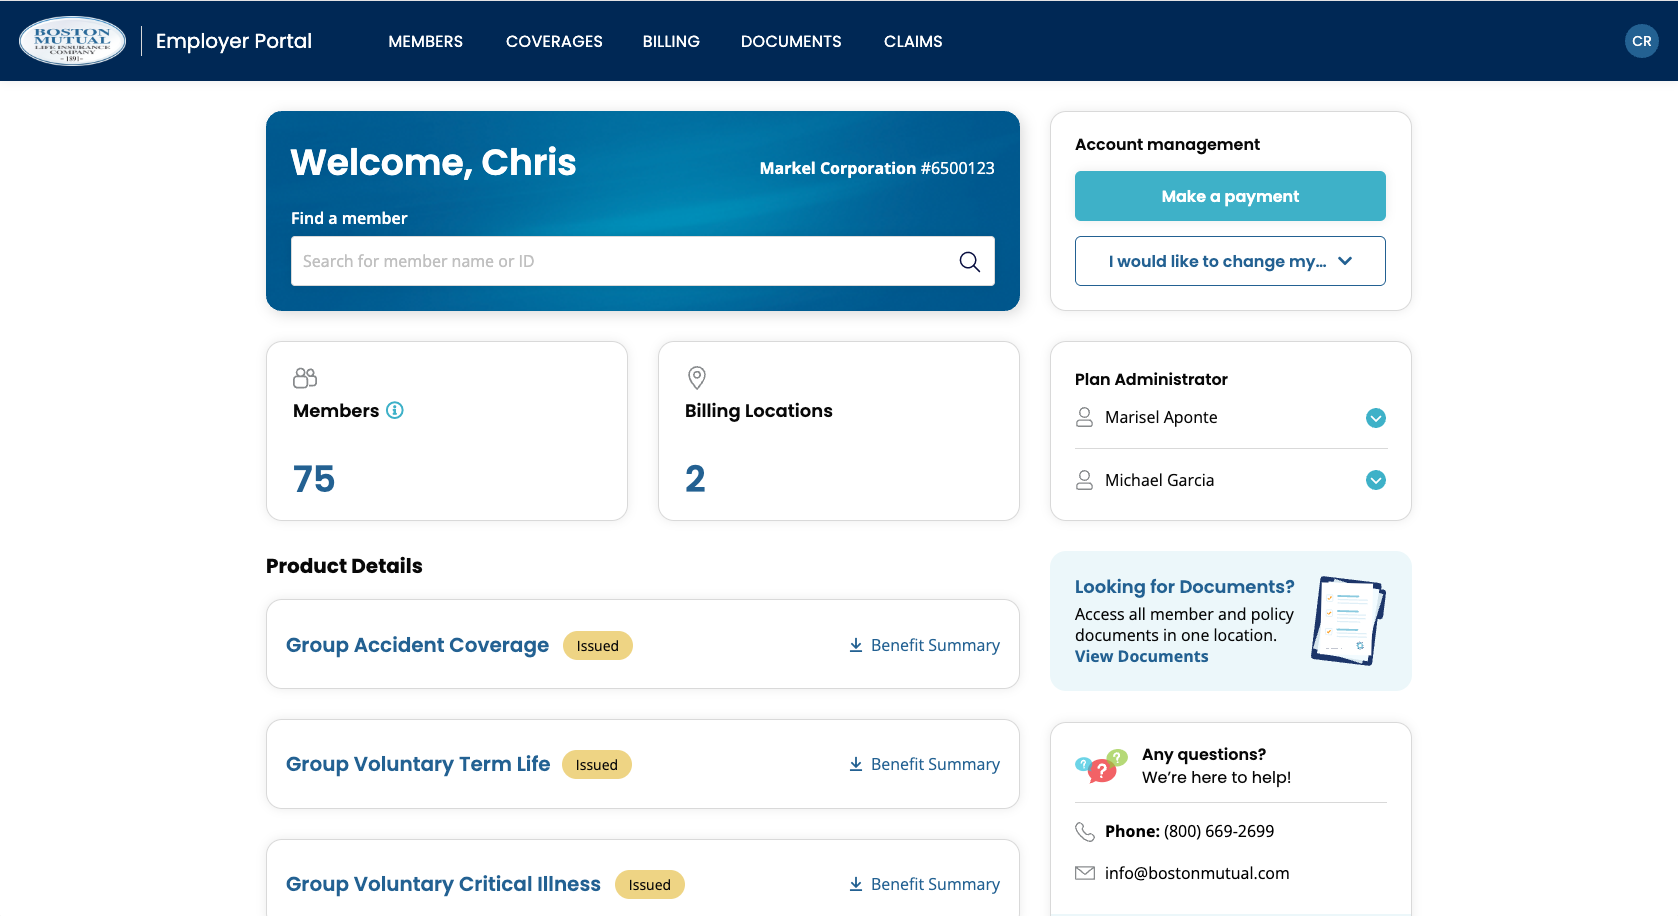Click the Billing Locations pin icon
The image size is (1678, 916).
(697, 378)
